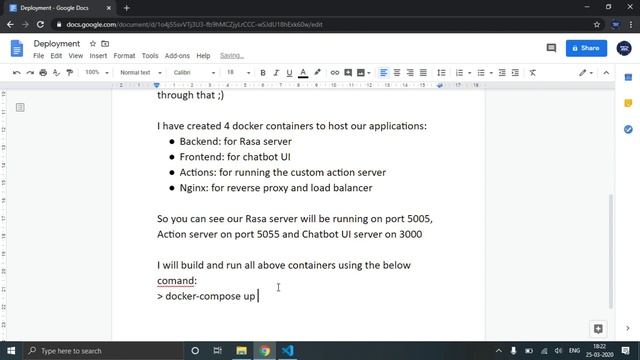640x360 pixels.
Task: Reload the page in Chrome
Action: [x=40, y=24]
